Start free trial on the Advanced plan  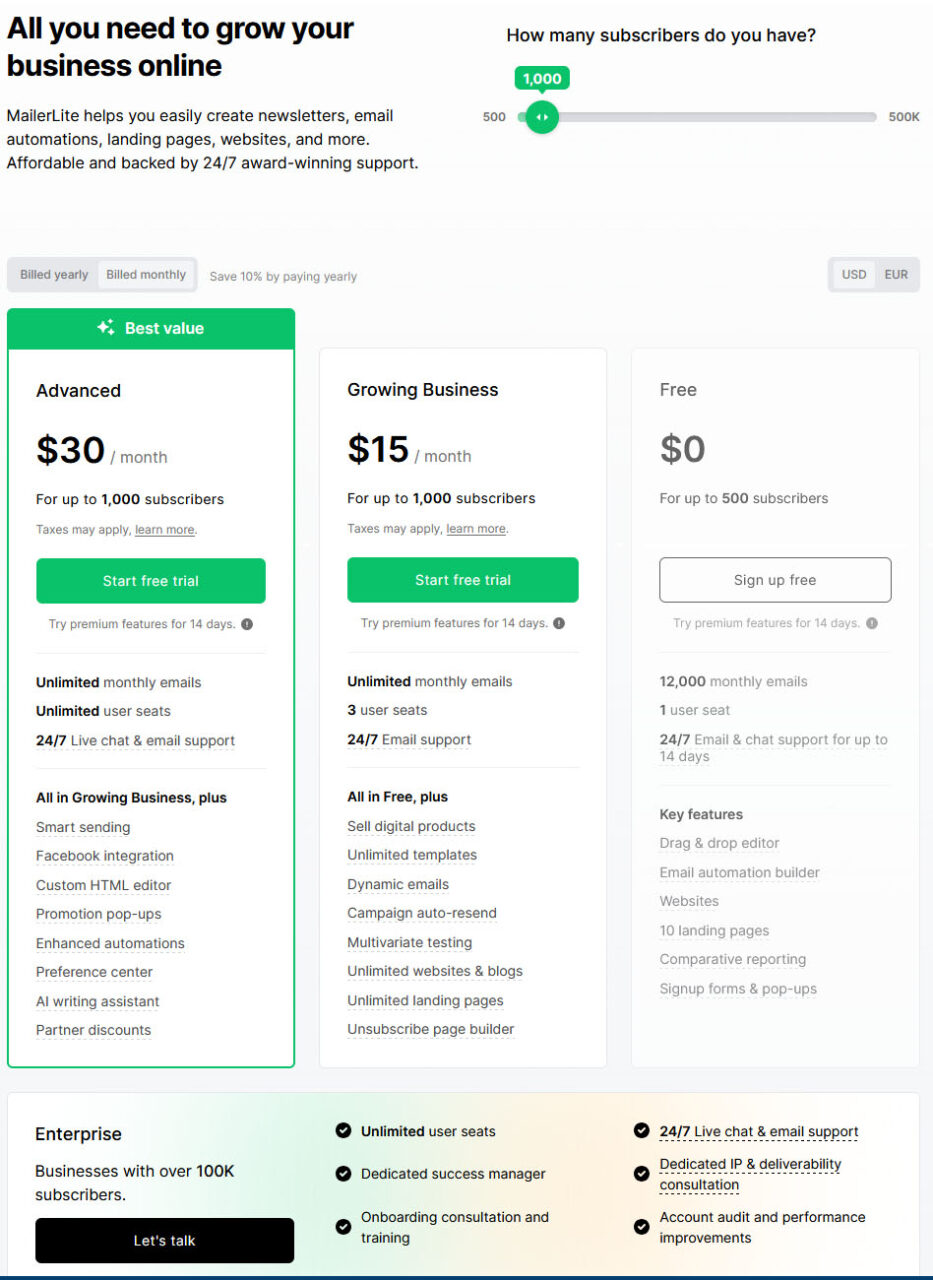[150, 580]
